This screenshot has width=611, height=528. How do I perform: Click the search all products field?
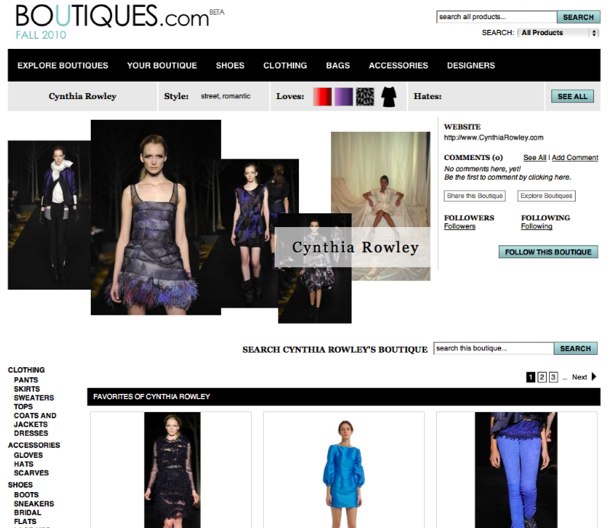(x=496, y=17)
